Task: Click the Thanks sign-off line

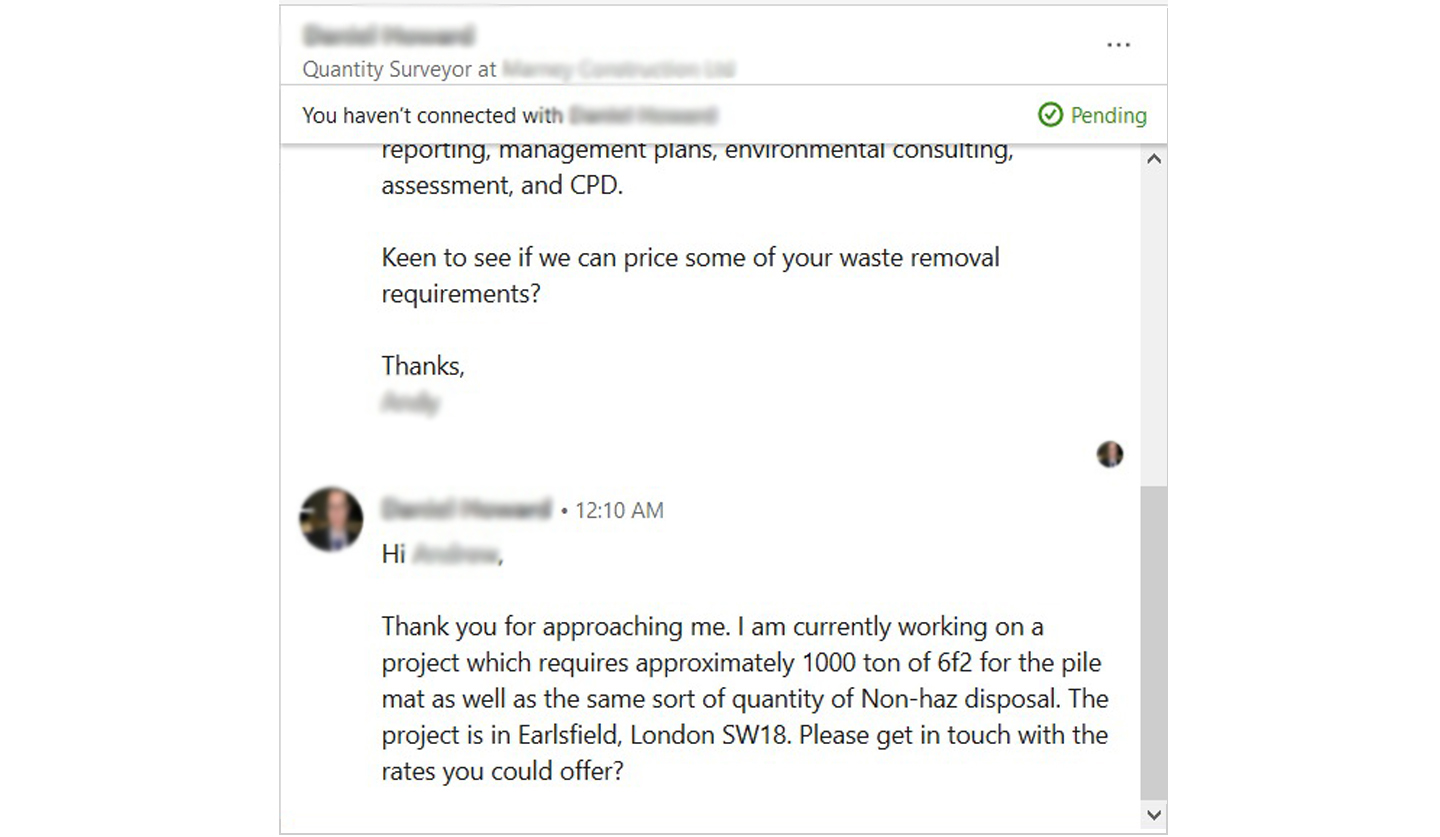Action: (423, 366)
